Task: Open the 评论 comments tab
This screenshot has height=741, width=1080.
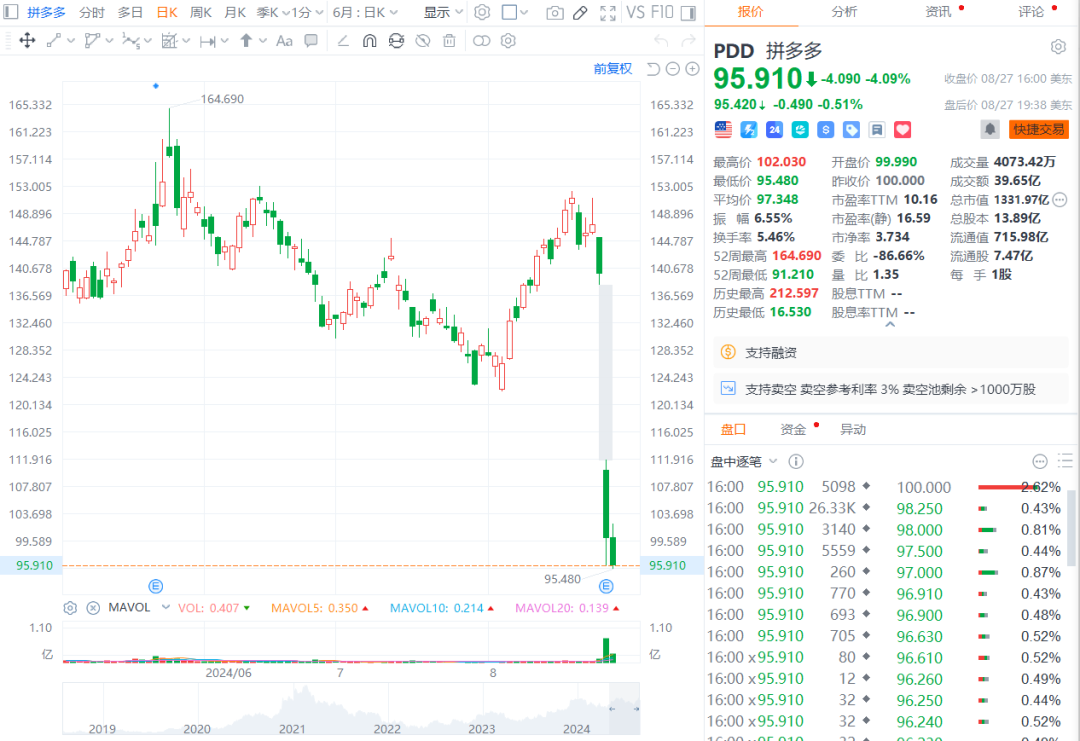Action: 1031,12
